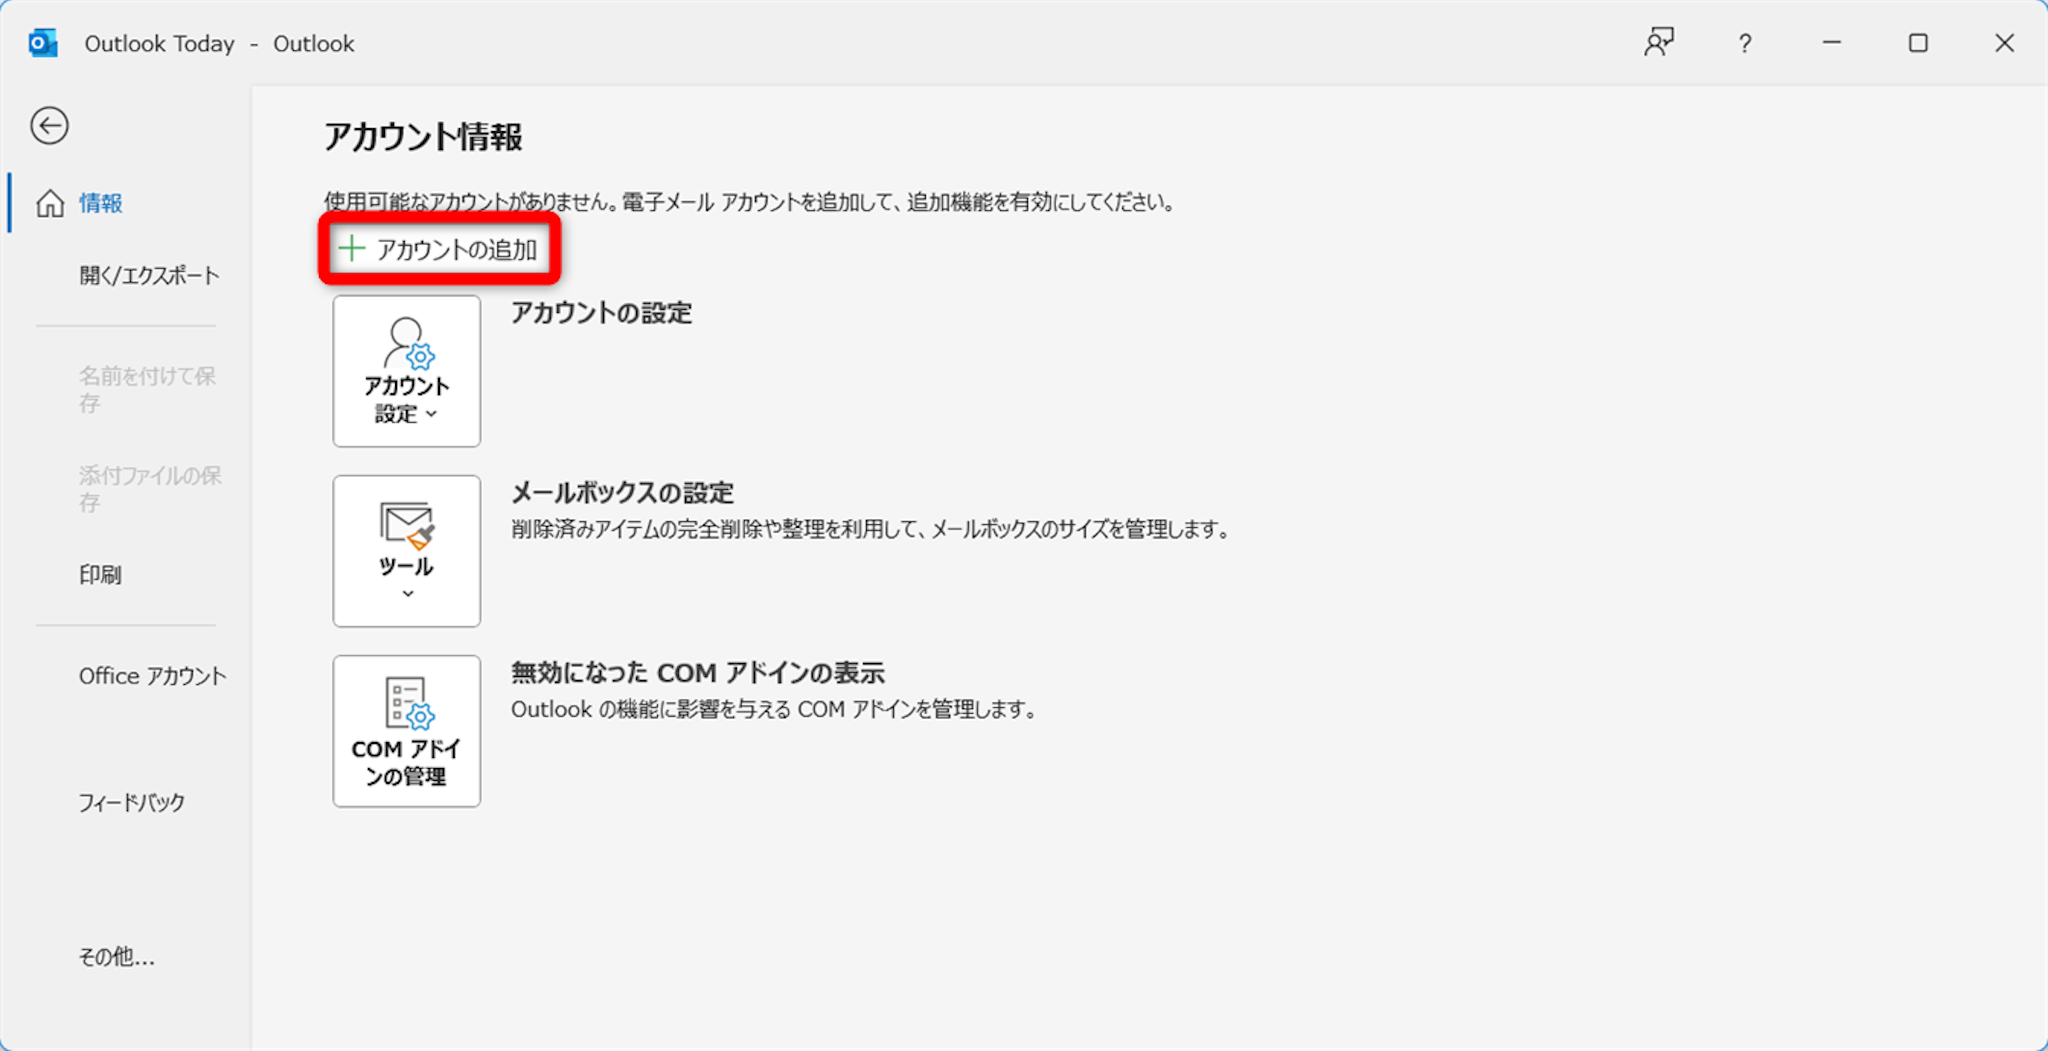The height and width of the screenshot is (1051, 2048).
Task: Click the メールボックスの設定 heading
Action: (x=622, y=492)
